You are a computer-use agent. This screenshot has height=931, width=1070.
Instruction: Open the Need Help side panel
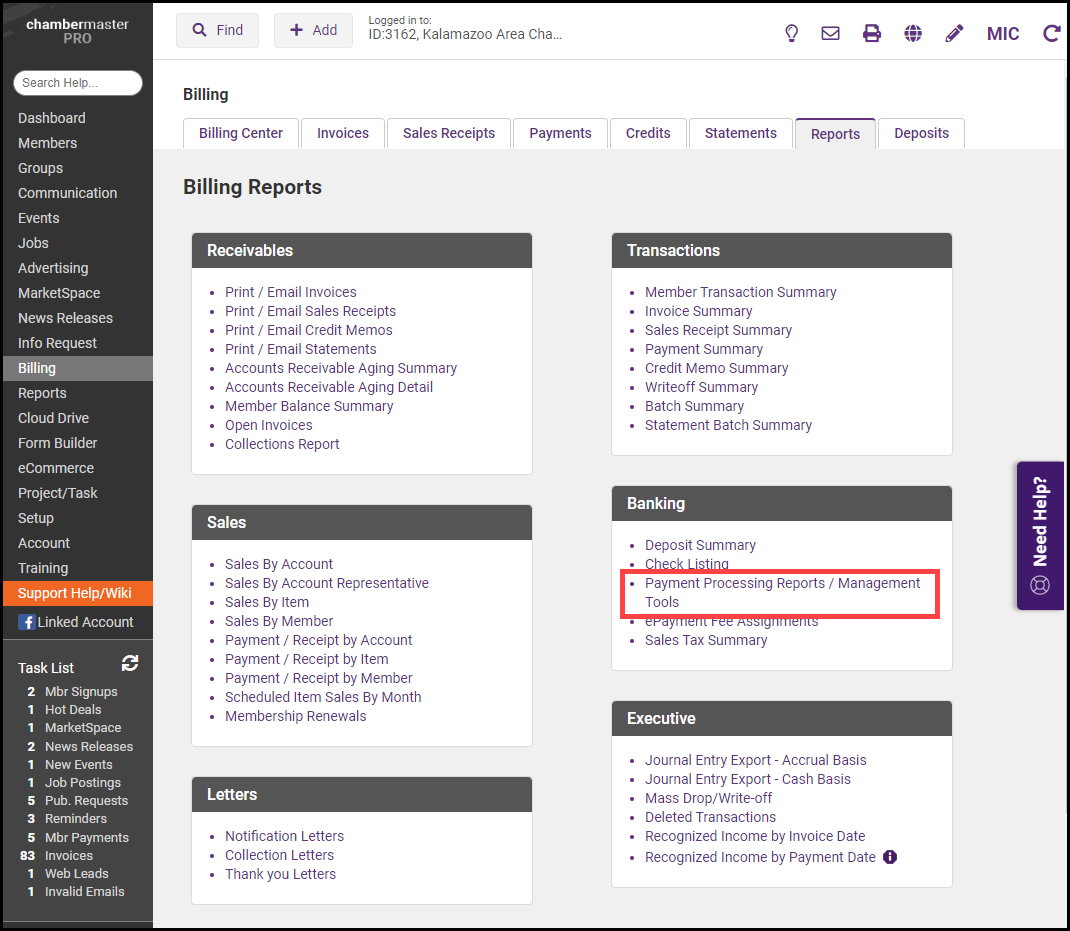1040,535
